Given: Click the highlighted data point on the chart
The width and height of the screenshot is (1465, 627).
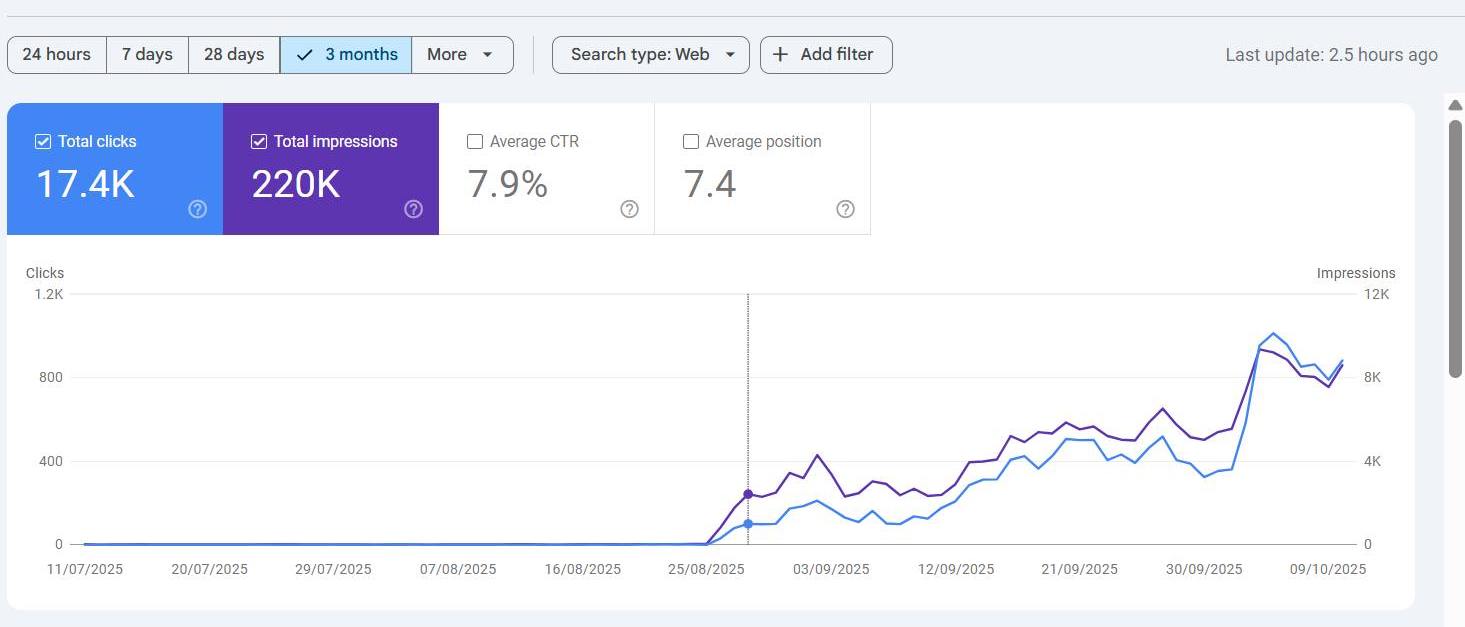Looking at the screenshot, I should point(748,493).
